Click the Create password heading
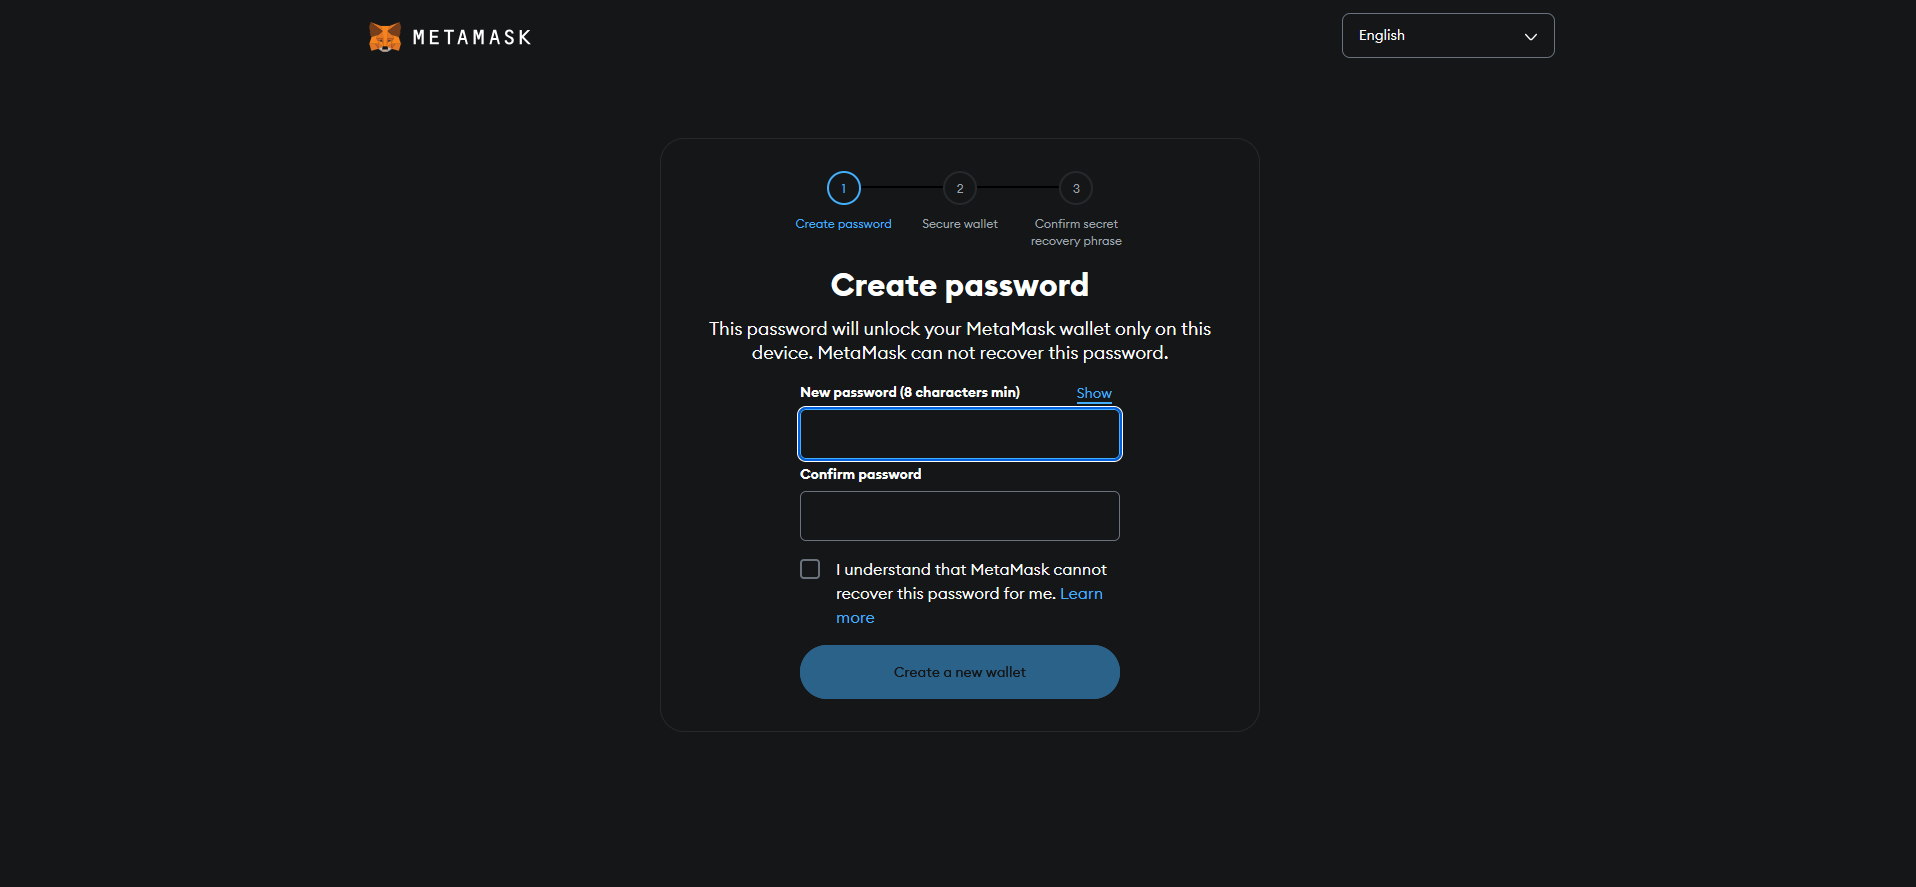This screenshot has height=887, width=1916. [x=960, y=285]
